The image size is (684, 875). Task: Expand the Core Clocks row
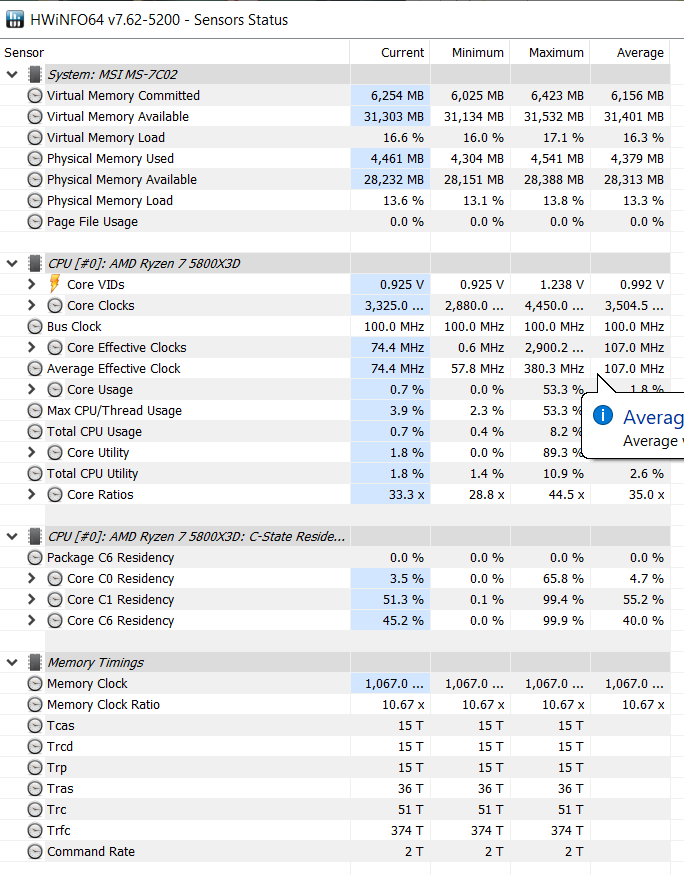click(32, 305)
